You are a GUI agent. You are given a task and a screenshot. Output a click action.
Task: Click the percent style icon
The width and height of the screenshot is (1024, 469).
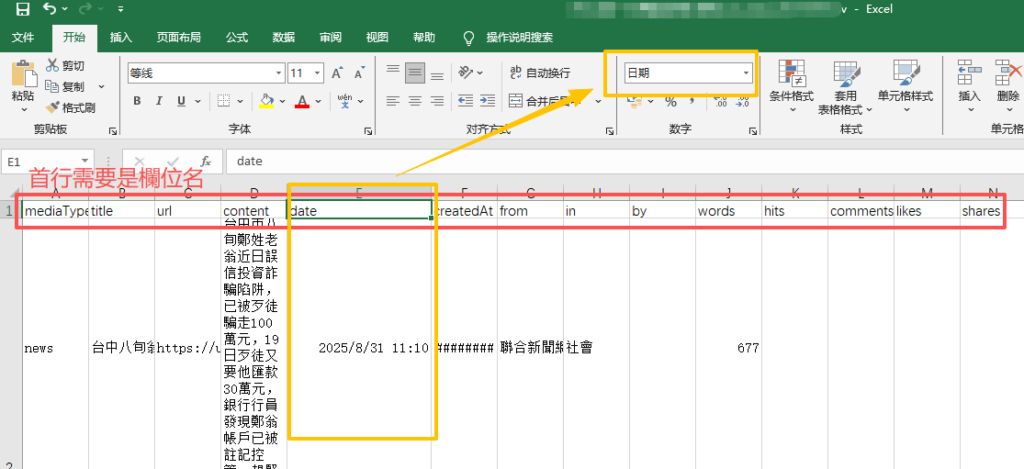click(x=671, y=101)
